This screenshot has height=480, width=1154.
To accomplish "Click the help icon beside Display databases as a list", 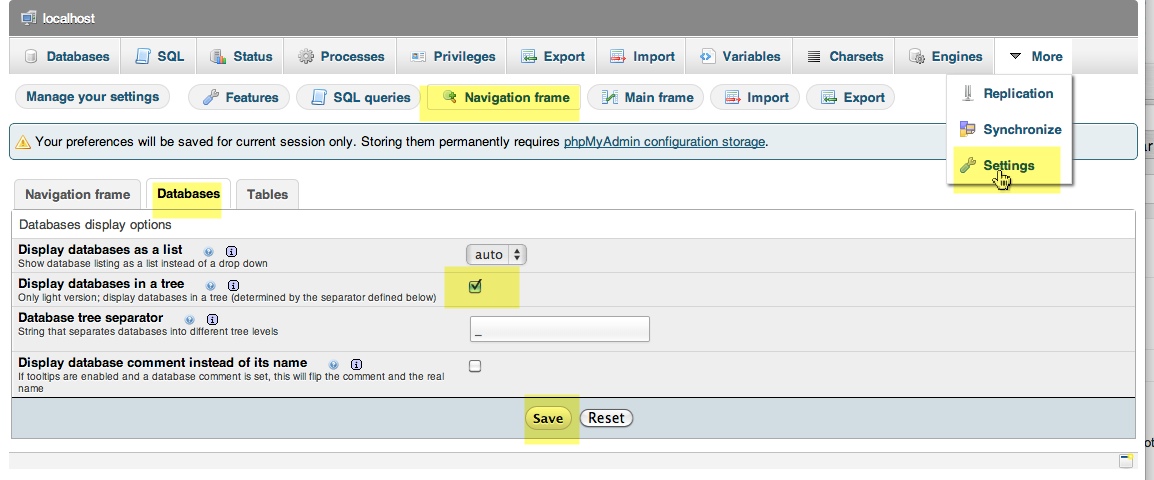I will tap(209, 251).
